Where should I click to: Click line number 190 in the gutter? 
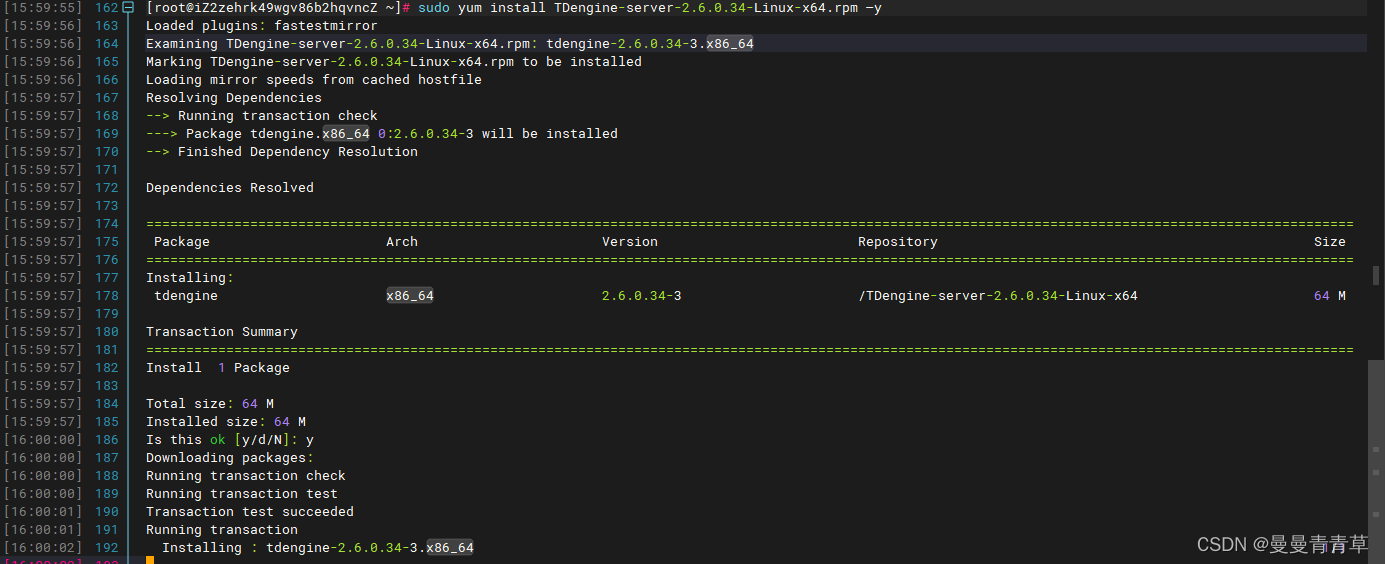tap(107, 512)
